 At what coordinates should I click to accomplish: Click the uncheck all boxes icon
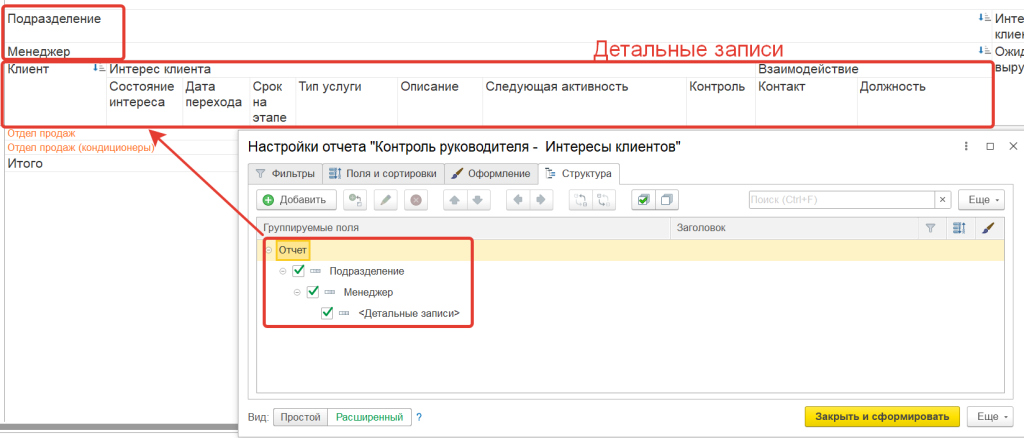[668, 200]
